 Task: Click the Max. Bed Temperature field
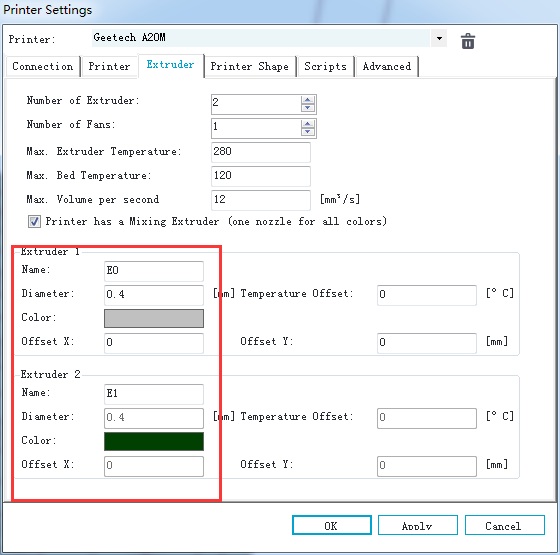point(261,176)
